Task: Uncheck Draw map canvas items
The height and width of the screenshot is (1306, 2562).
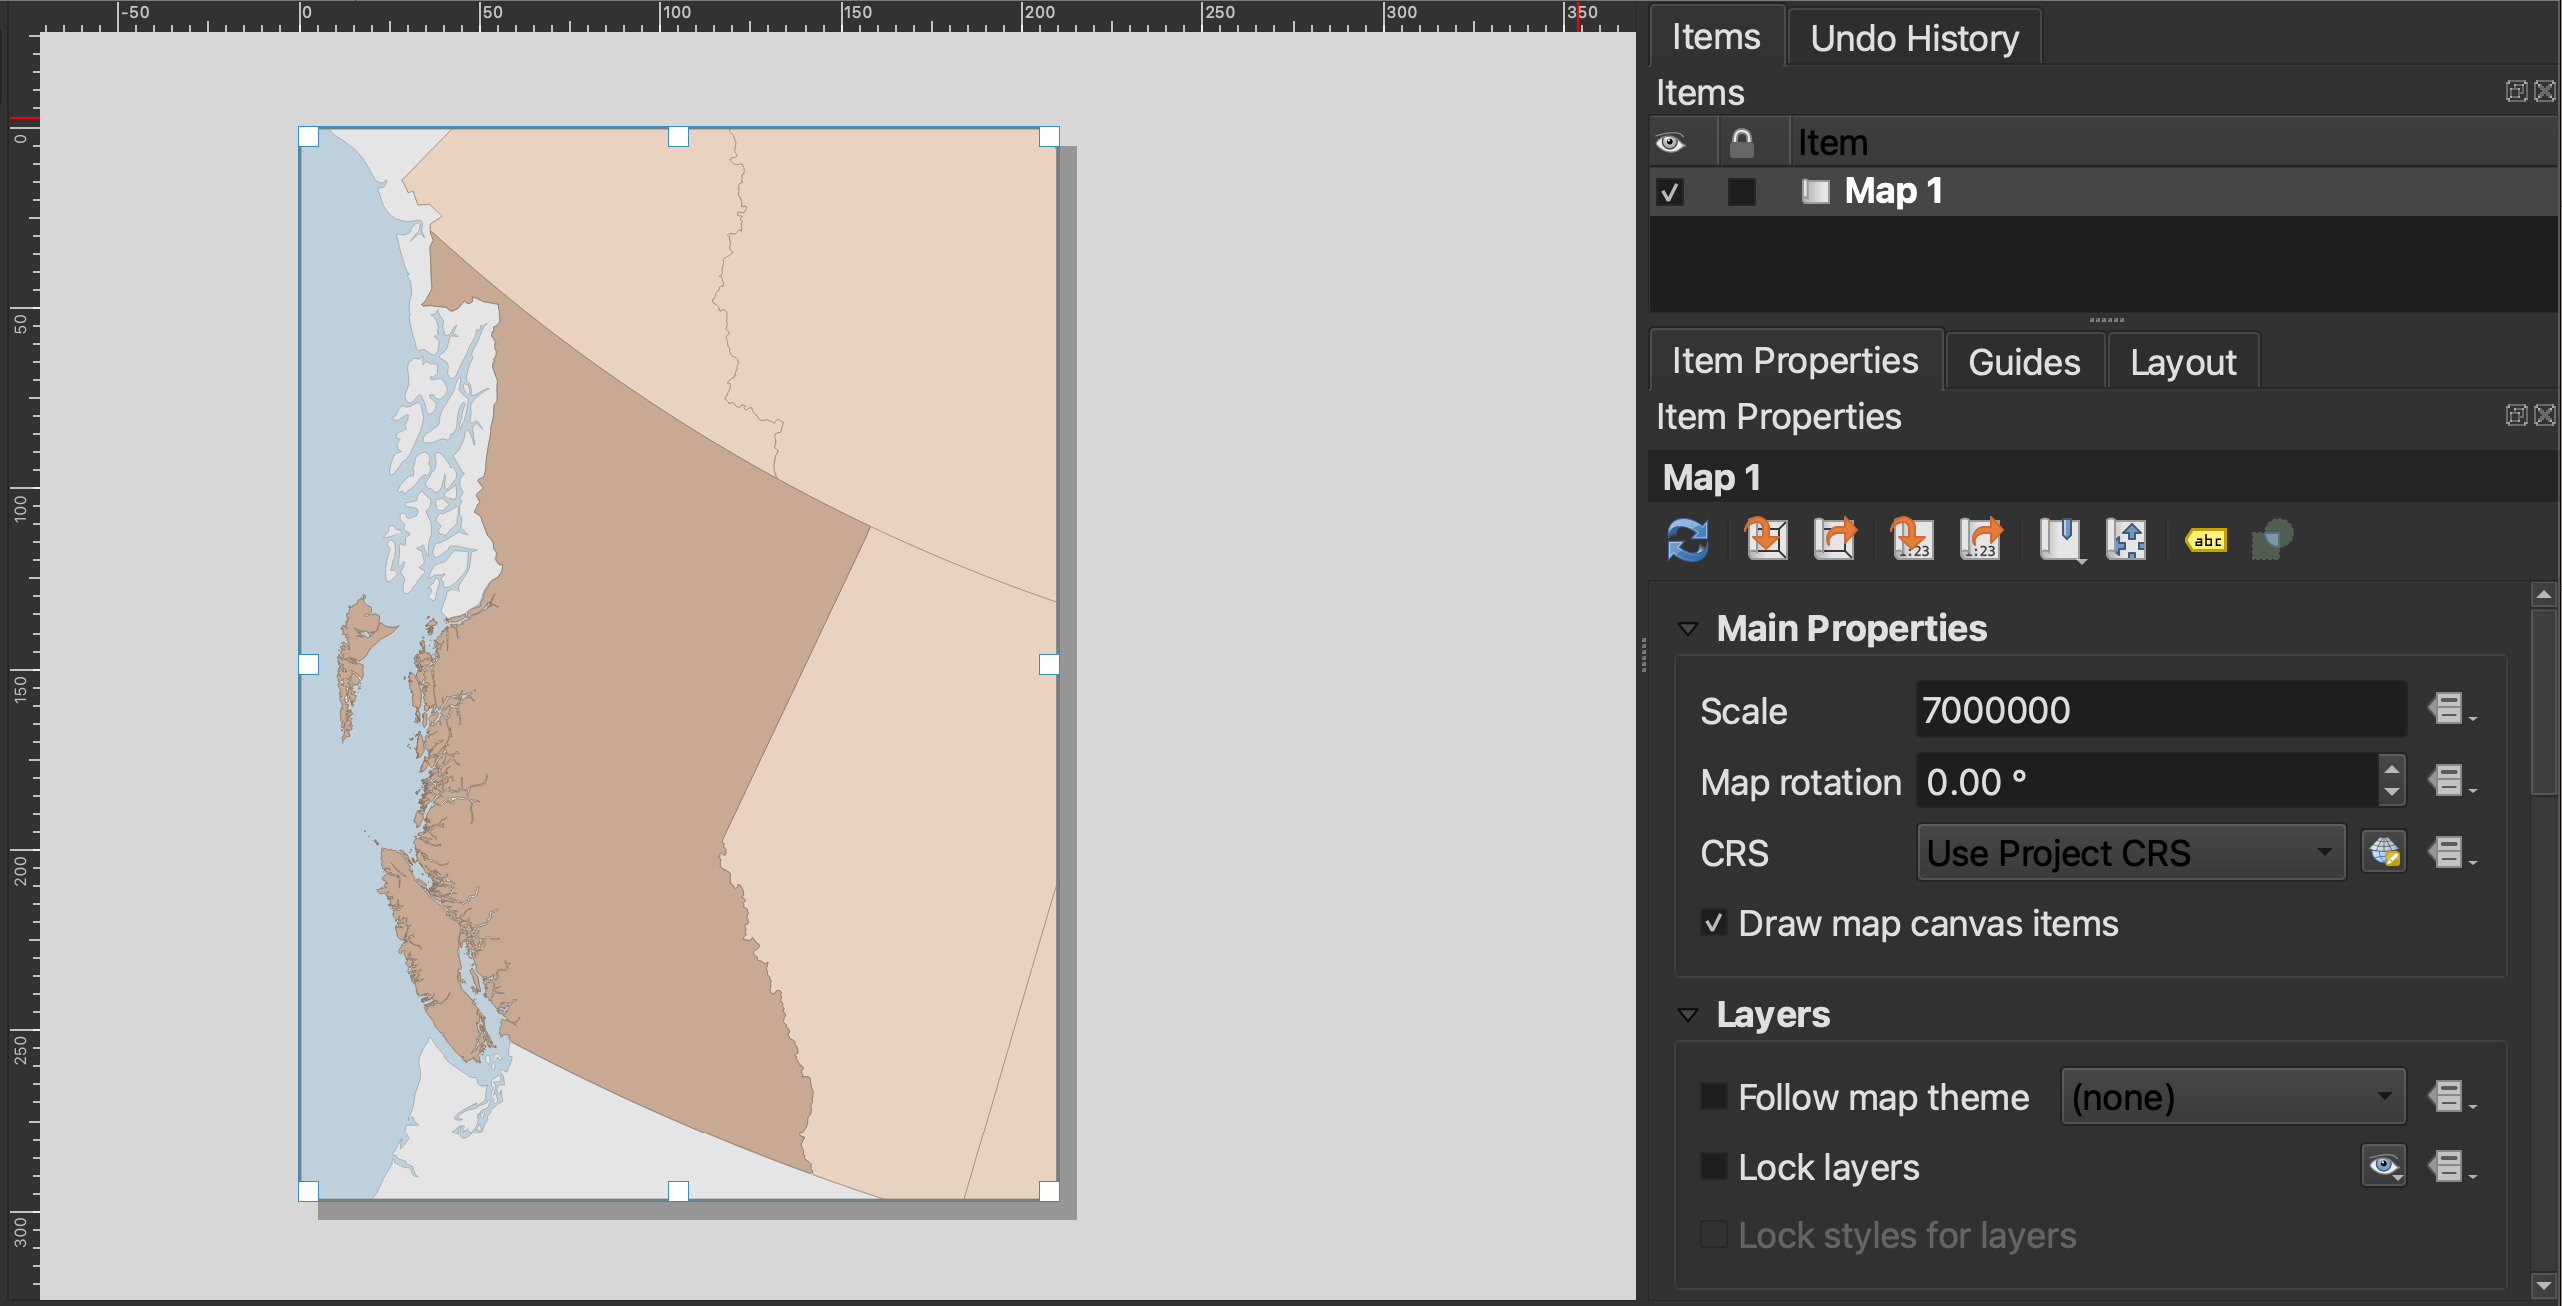Action: 1714,923
